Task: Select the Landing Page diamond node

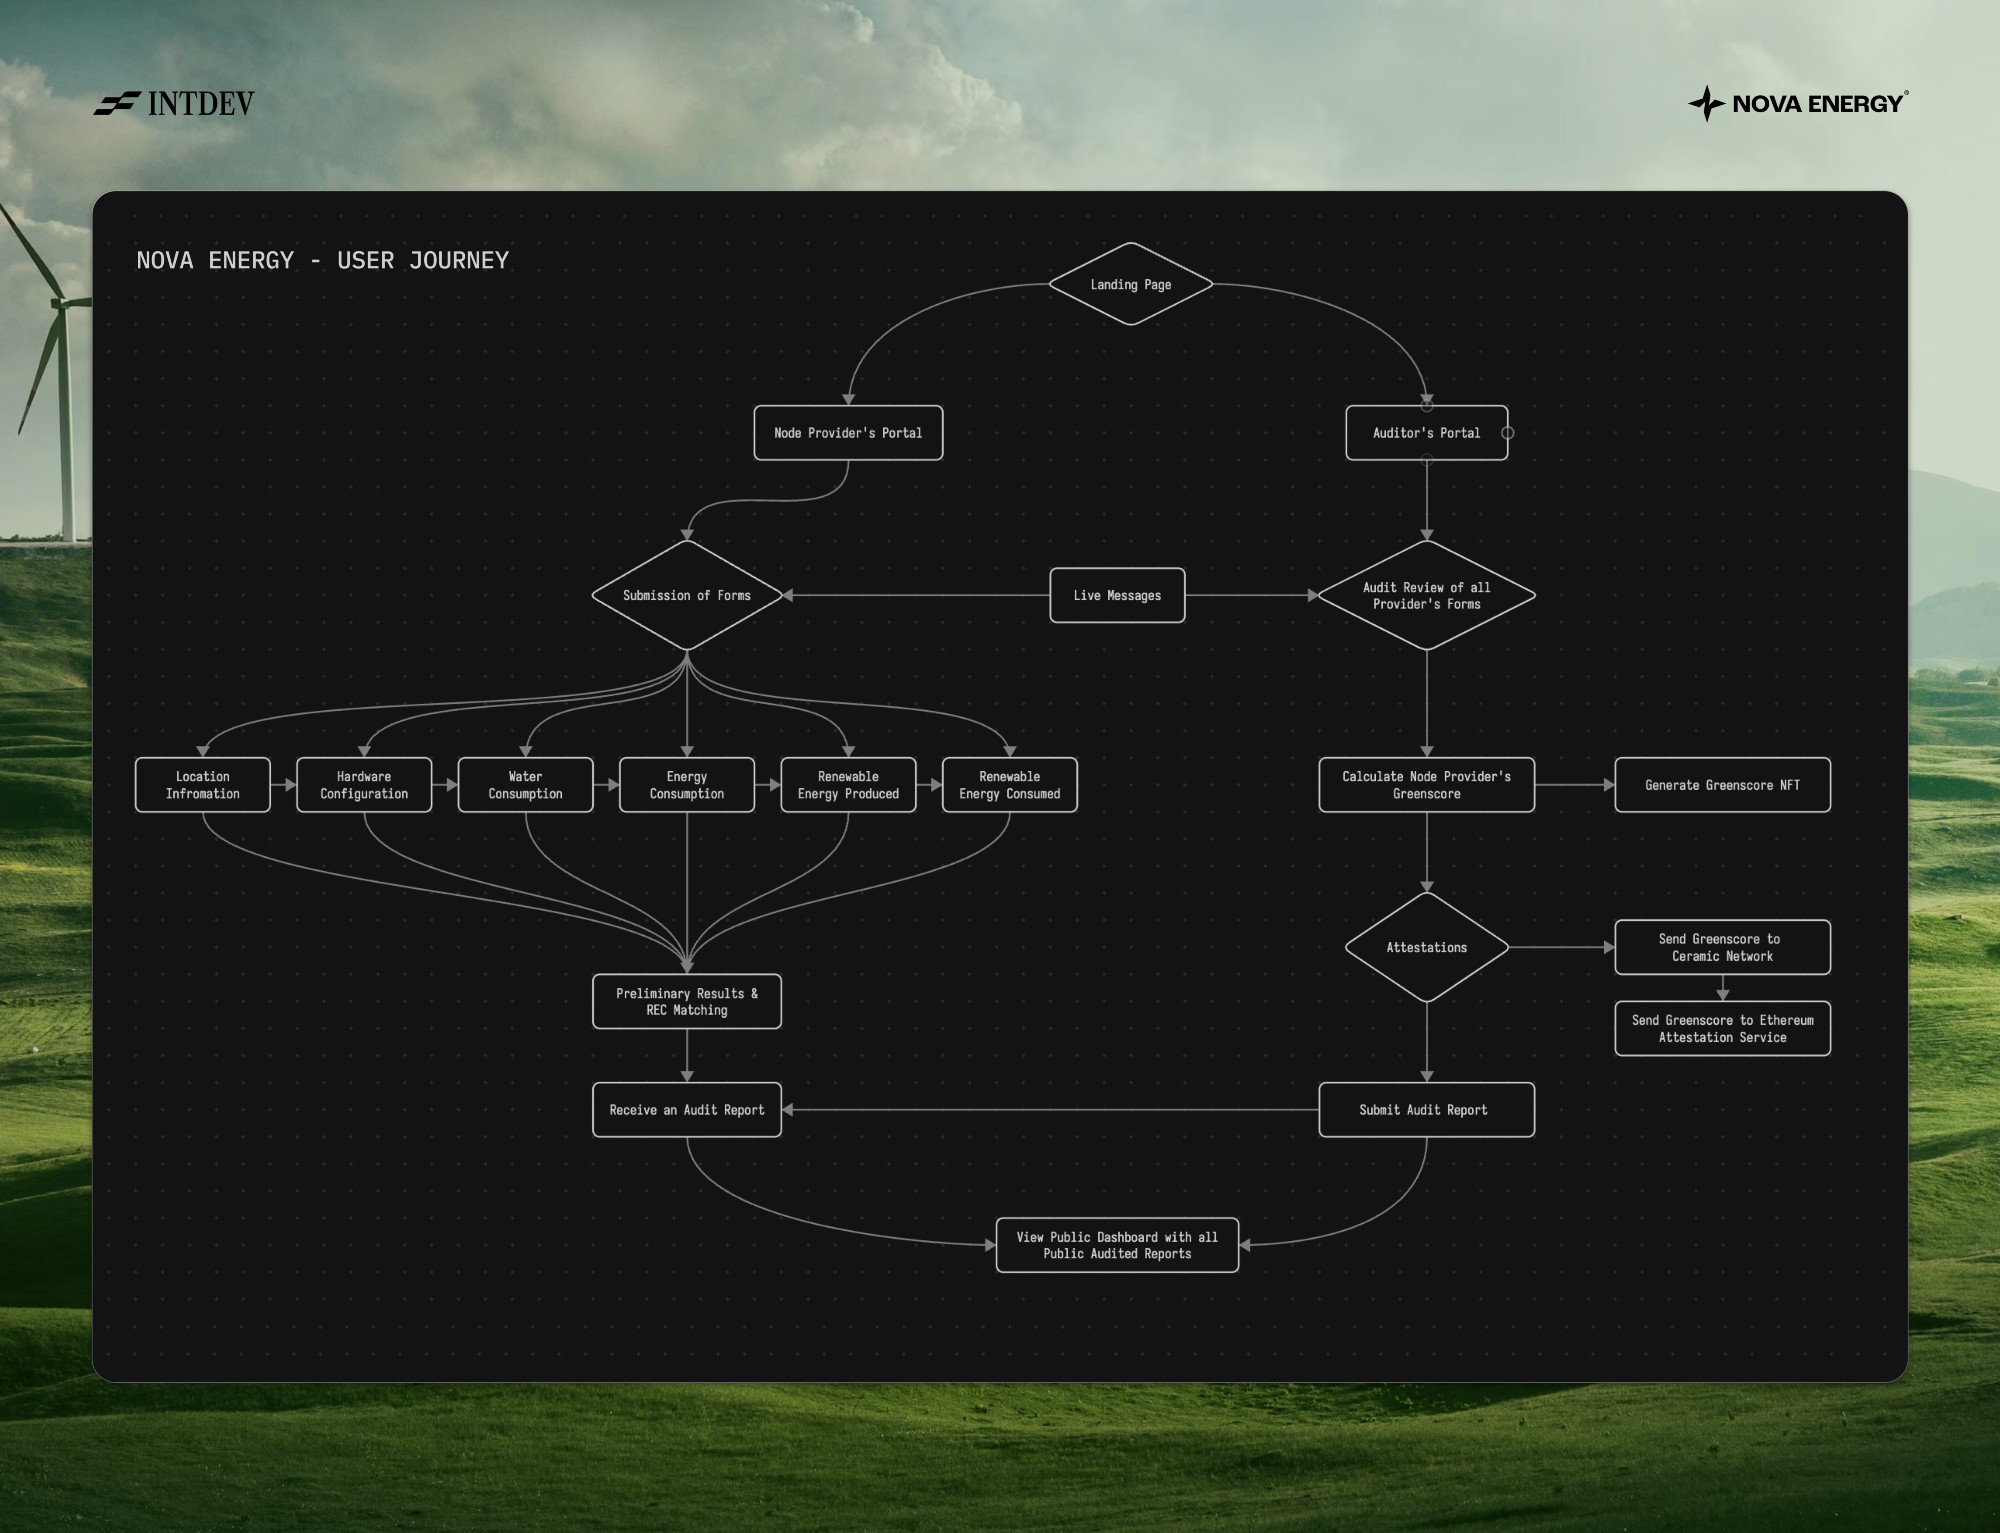Action: (1130, 284)
